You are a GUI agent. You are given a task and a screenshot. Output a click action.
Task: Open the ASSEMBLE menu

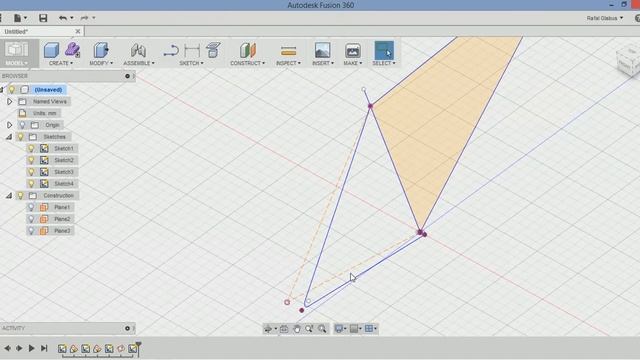139,63
